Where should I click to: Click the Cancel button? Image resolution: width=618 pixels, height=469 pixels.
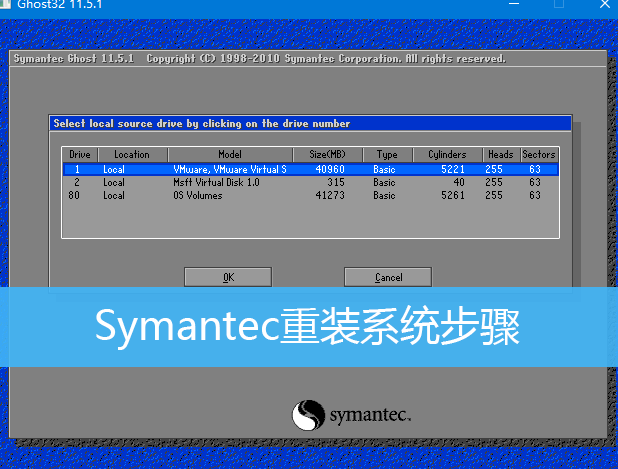pyautogui.click(x=388, y=277)
